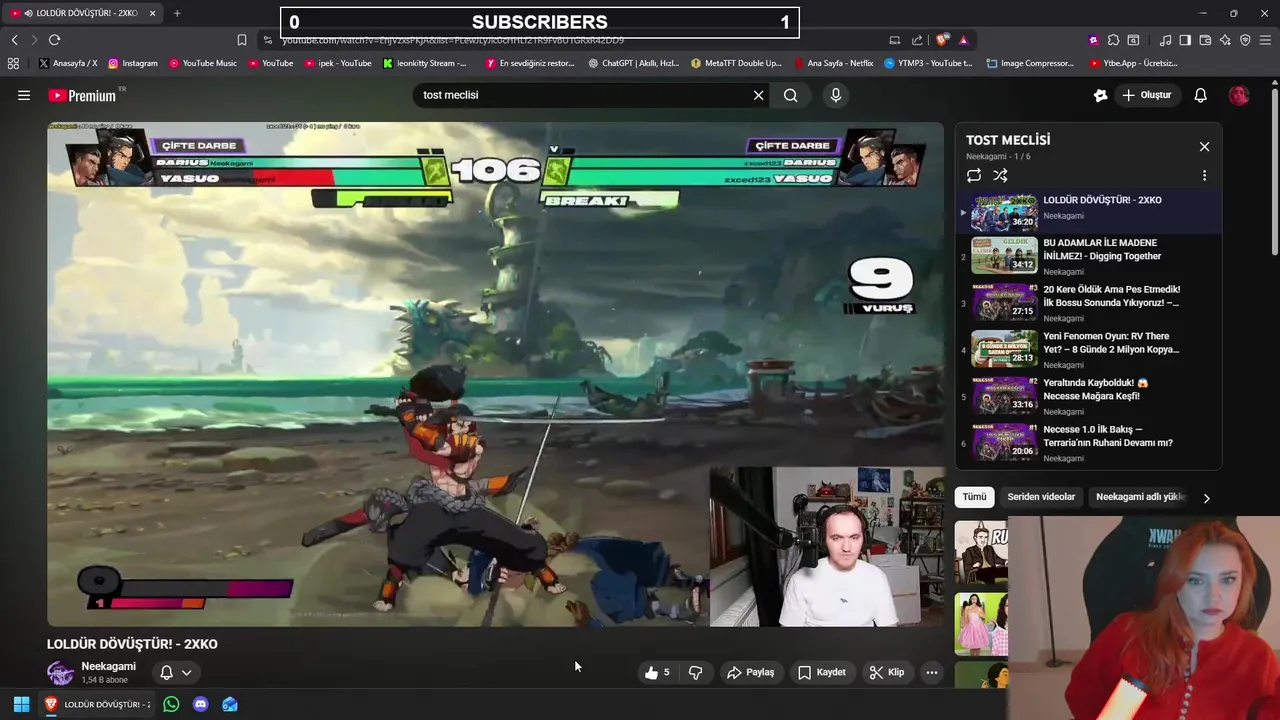Open the Leo AI sparkle icon
Viewport: 1280px width, 720px height.
click(1225, 40)
